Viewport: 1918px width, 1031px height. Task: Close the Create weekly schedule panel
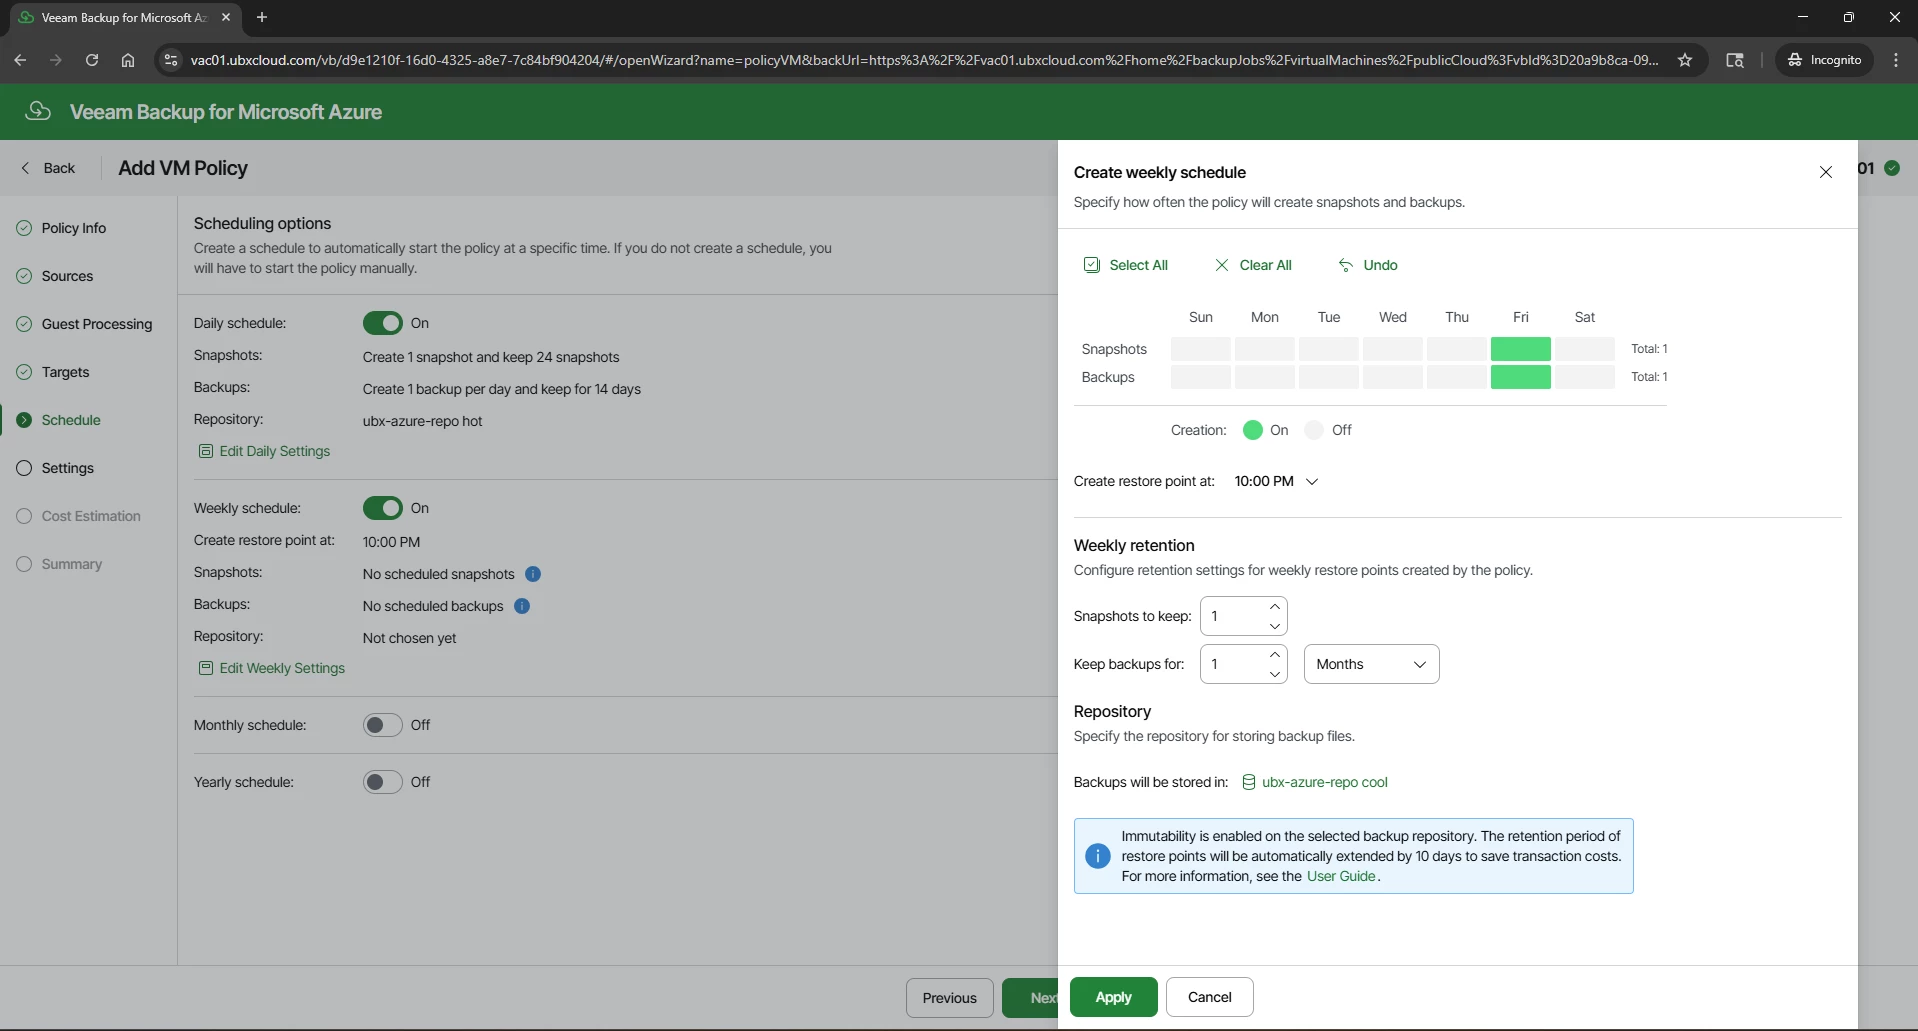point(1825,172)
